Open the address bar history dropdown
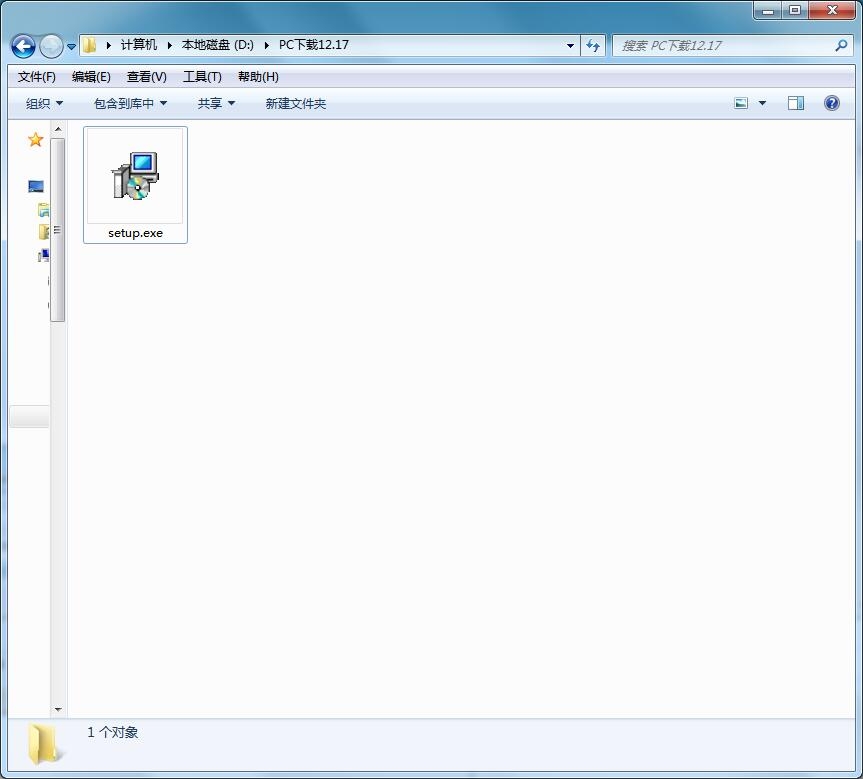This screenshot has width=863, height=779. pyautogui.click(x=570, y=46)
